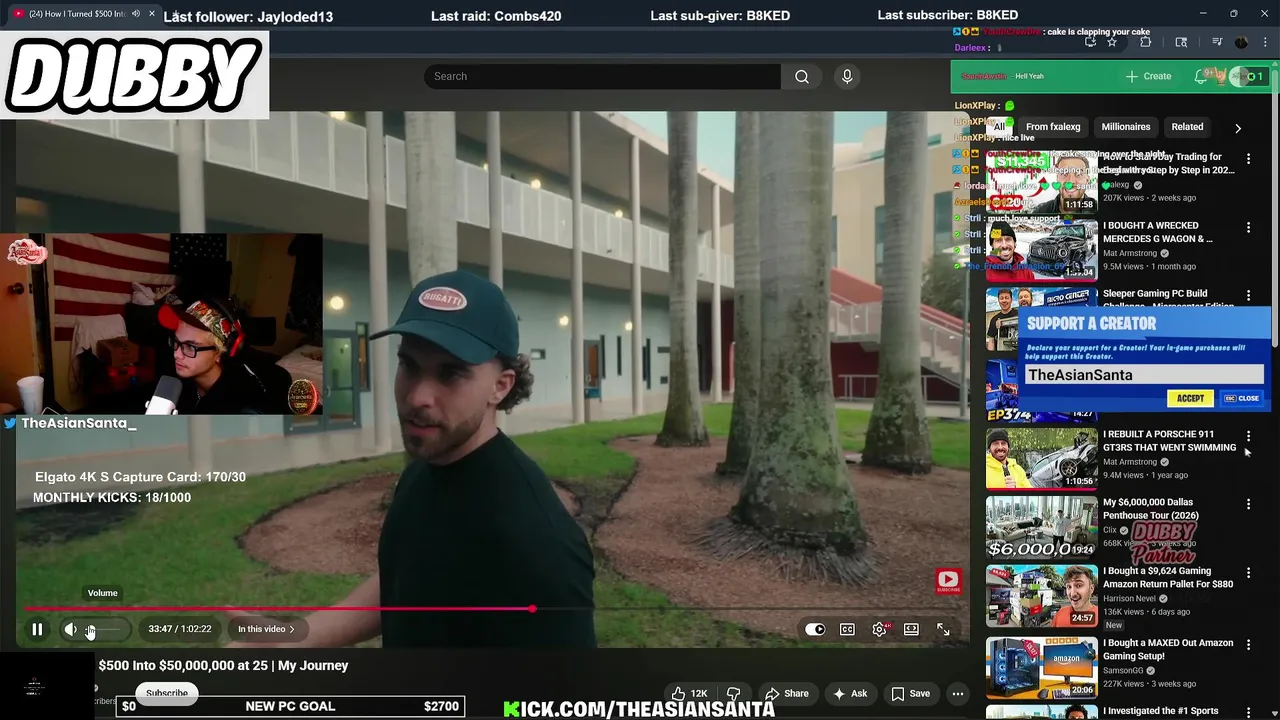Viewport: 1280px width, 720px height.
Task: Open the browser profile avatar
Action: click(1241, 42)
